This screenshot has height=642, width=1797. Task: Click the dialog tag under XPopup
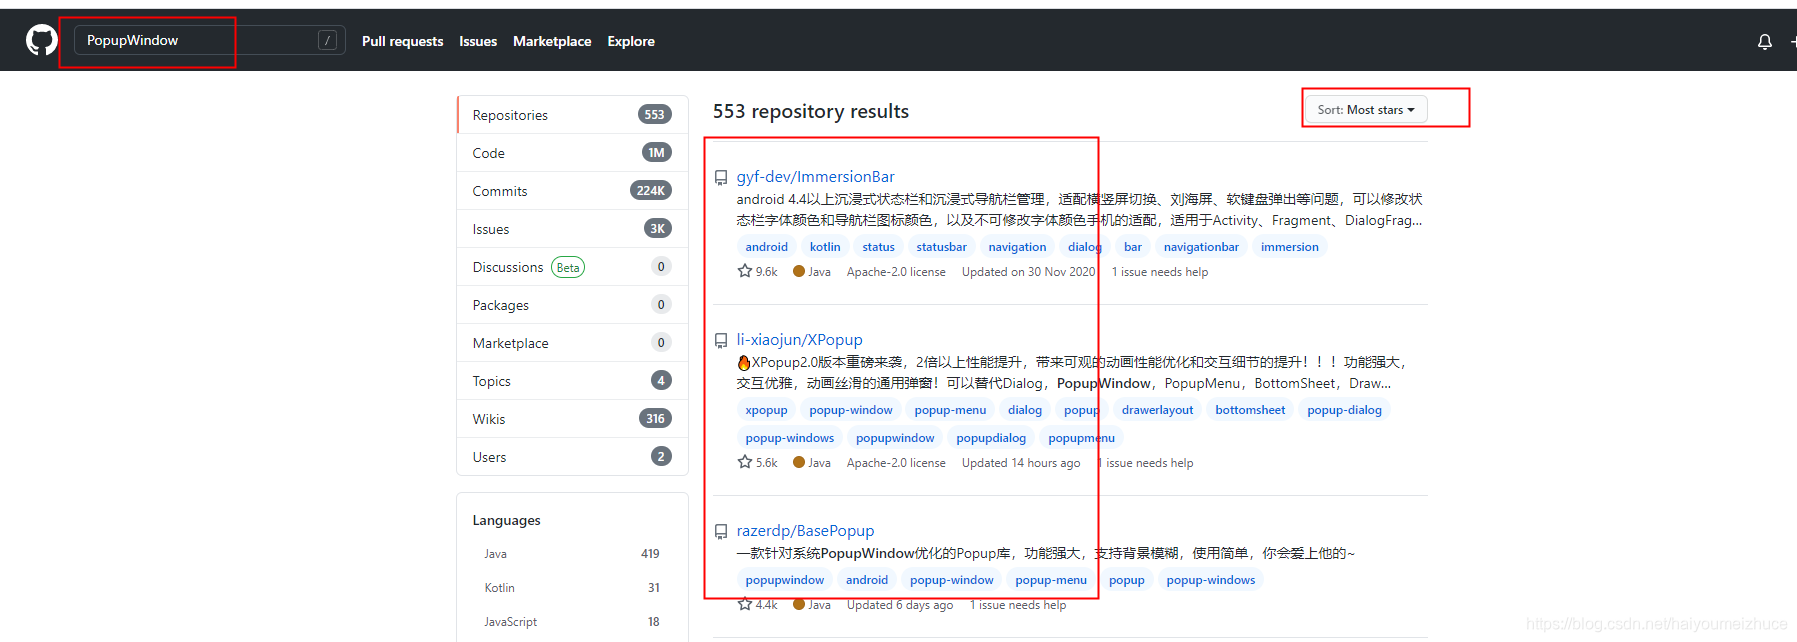click(1024, 410)
